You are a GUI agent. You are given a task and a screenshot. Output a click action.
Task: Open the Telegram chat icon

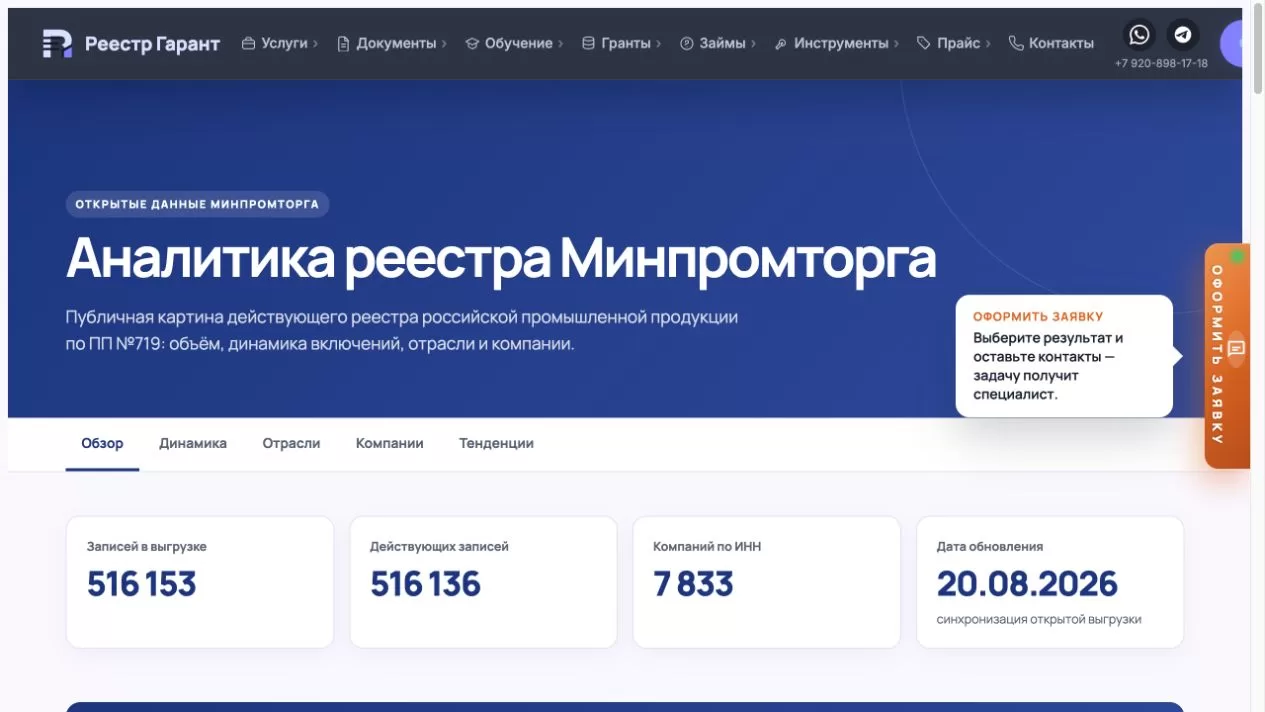pyautogui.click(x=1183, y=35)
